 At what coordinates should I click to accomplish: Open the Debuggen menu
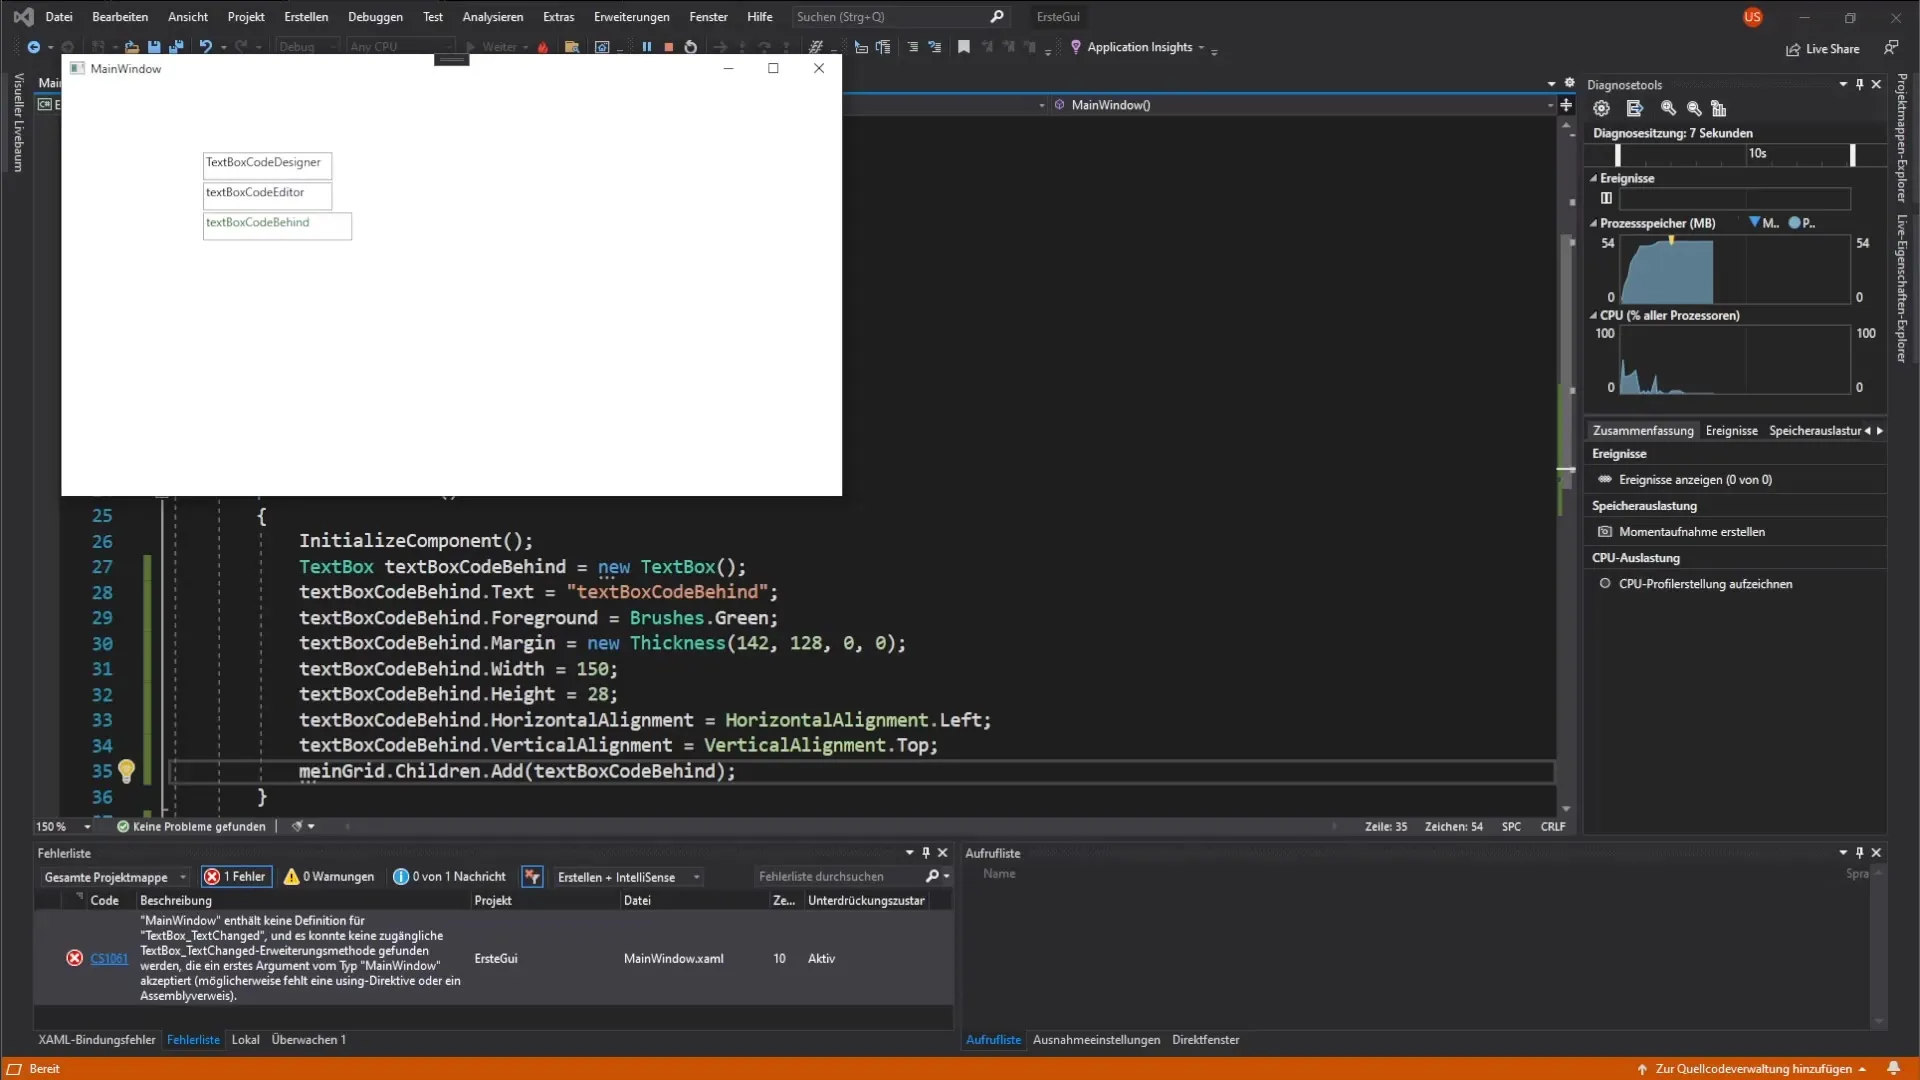pos(375,17)
